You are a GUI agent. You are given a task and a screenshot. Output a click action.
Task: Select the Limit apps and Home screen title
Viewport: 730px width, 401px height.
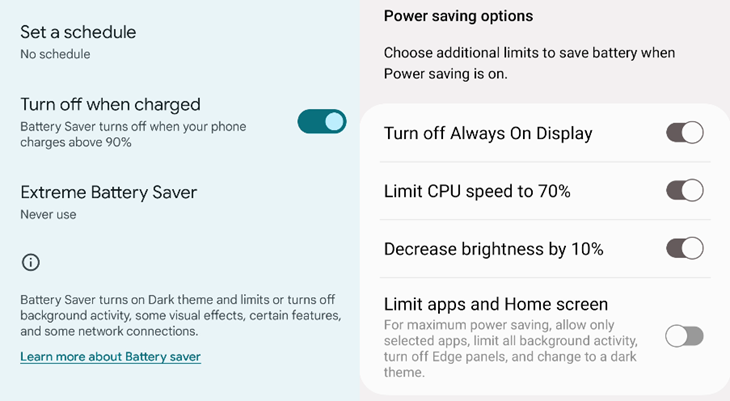496,304
